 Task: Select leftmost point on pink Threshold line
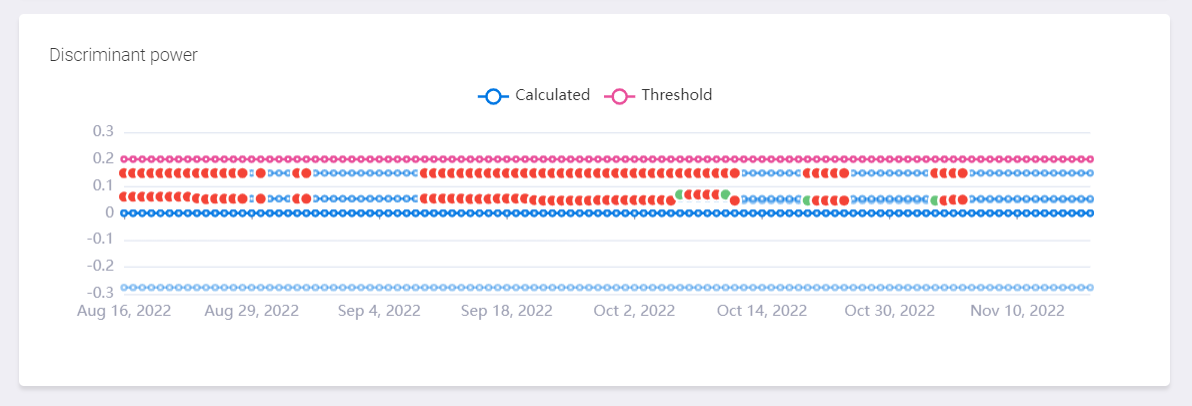tap(124, 159)
